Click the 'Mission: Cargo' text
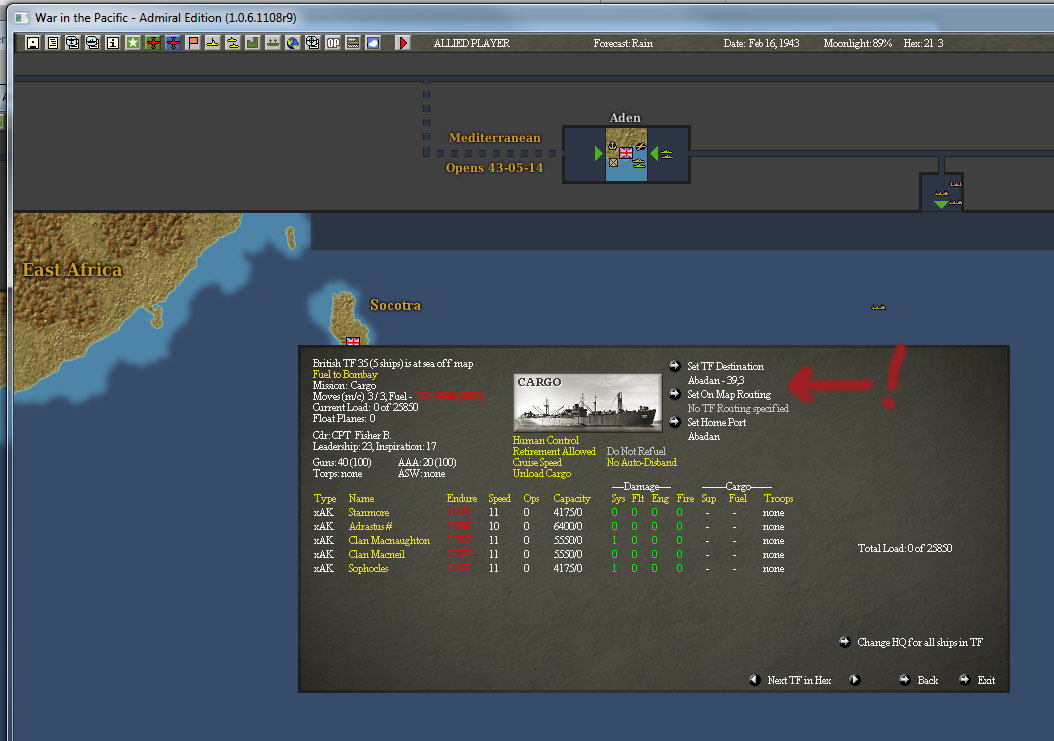The width and height of the screenshot is (1054, 741). click(x=344, y=385)
